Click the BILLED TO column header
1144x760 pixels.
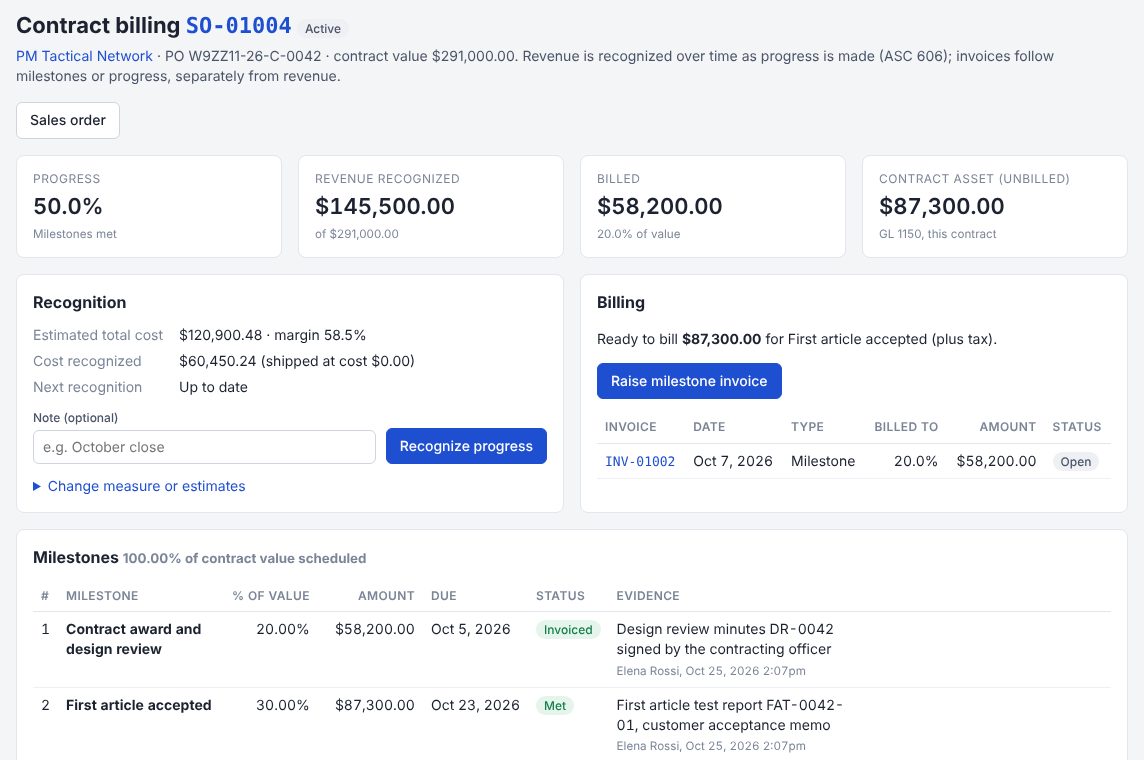click(906, 427)
